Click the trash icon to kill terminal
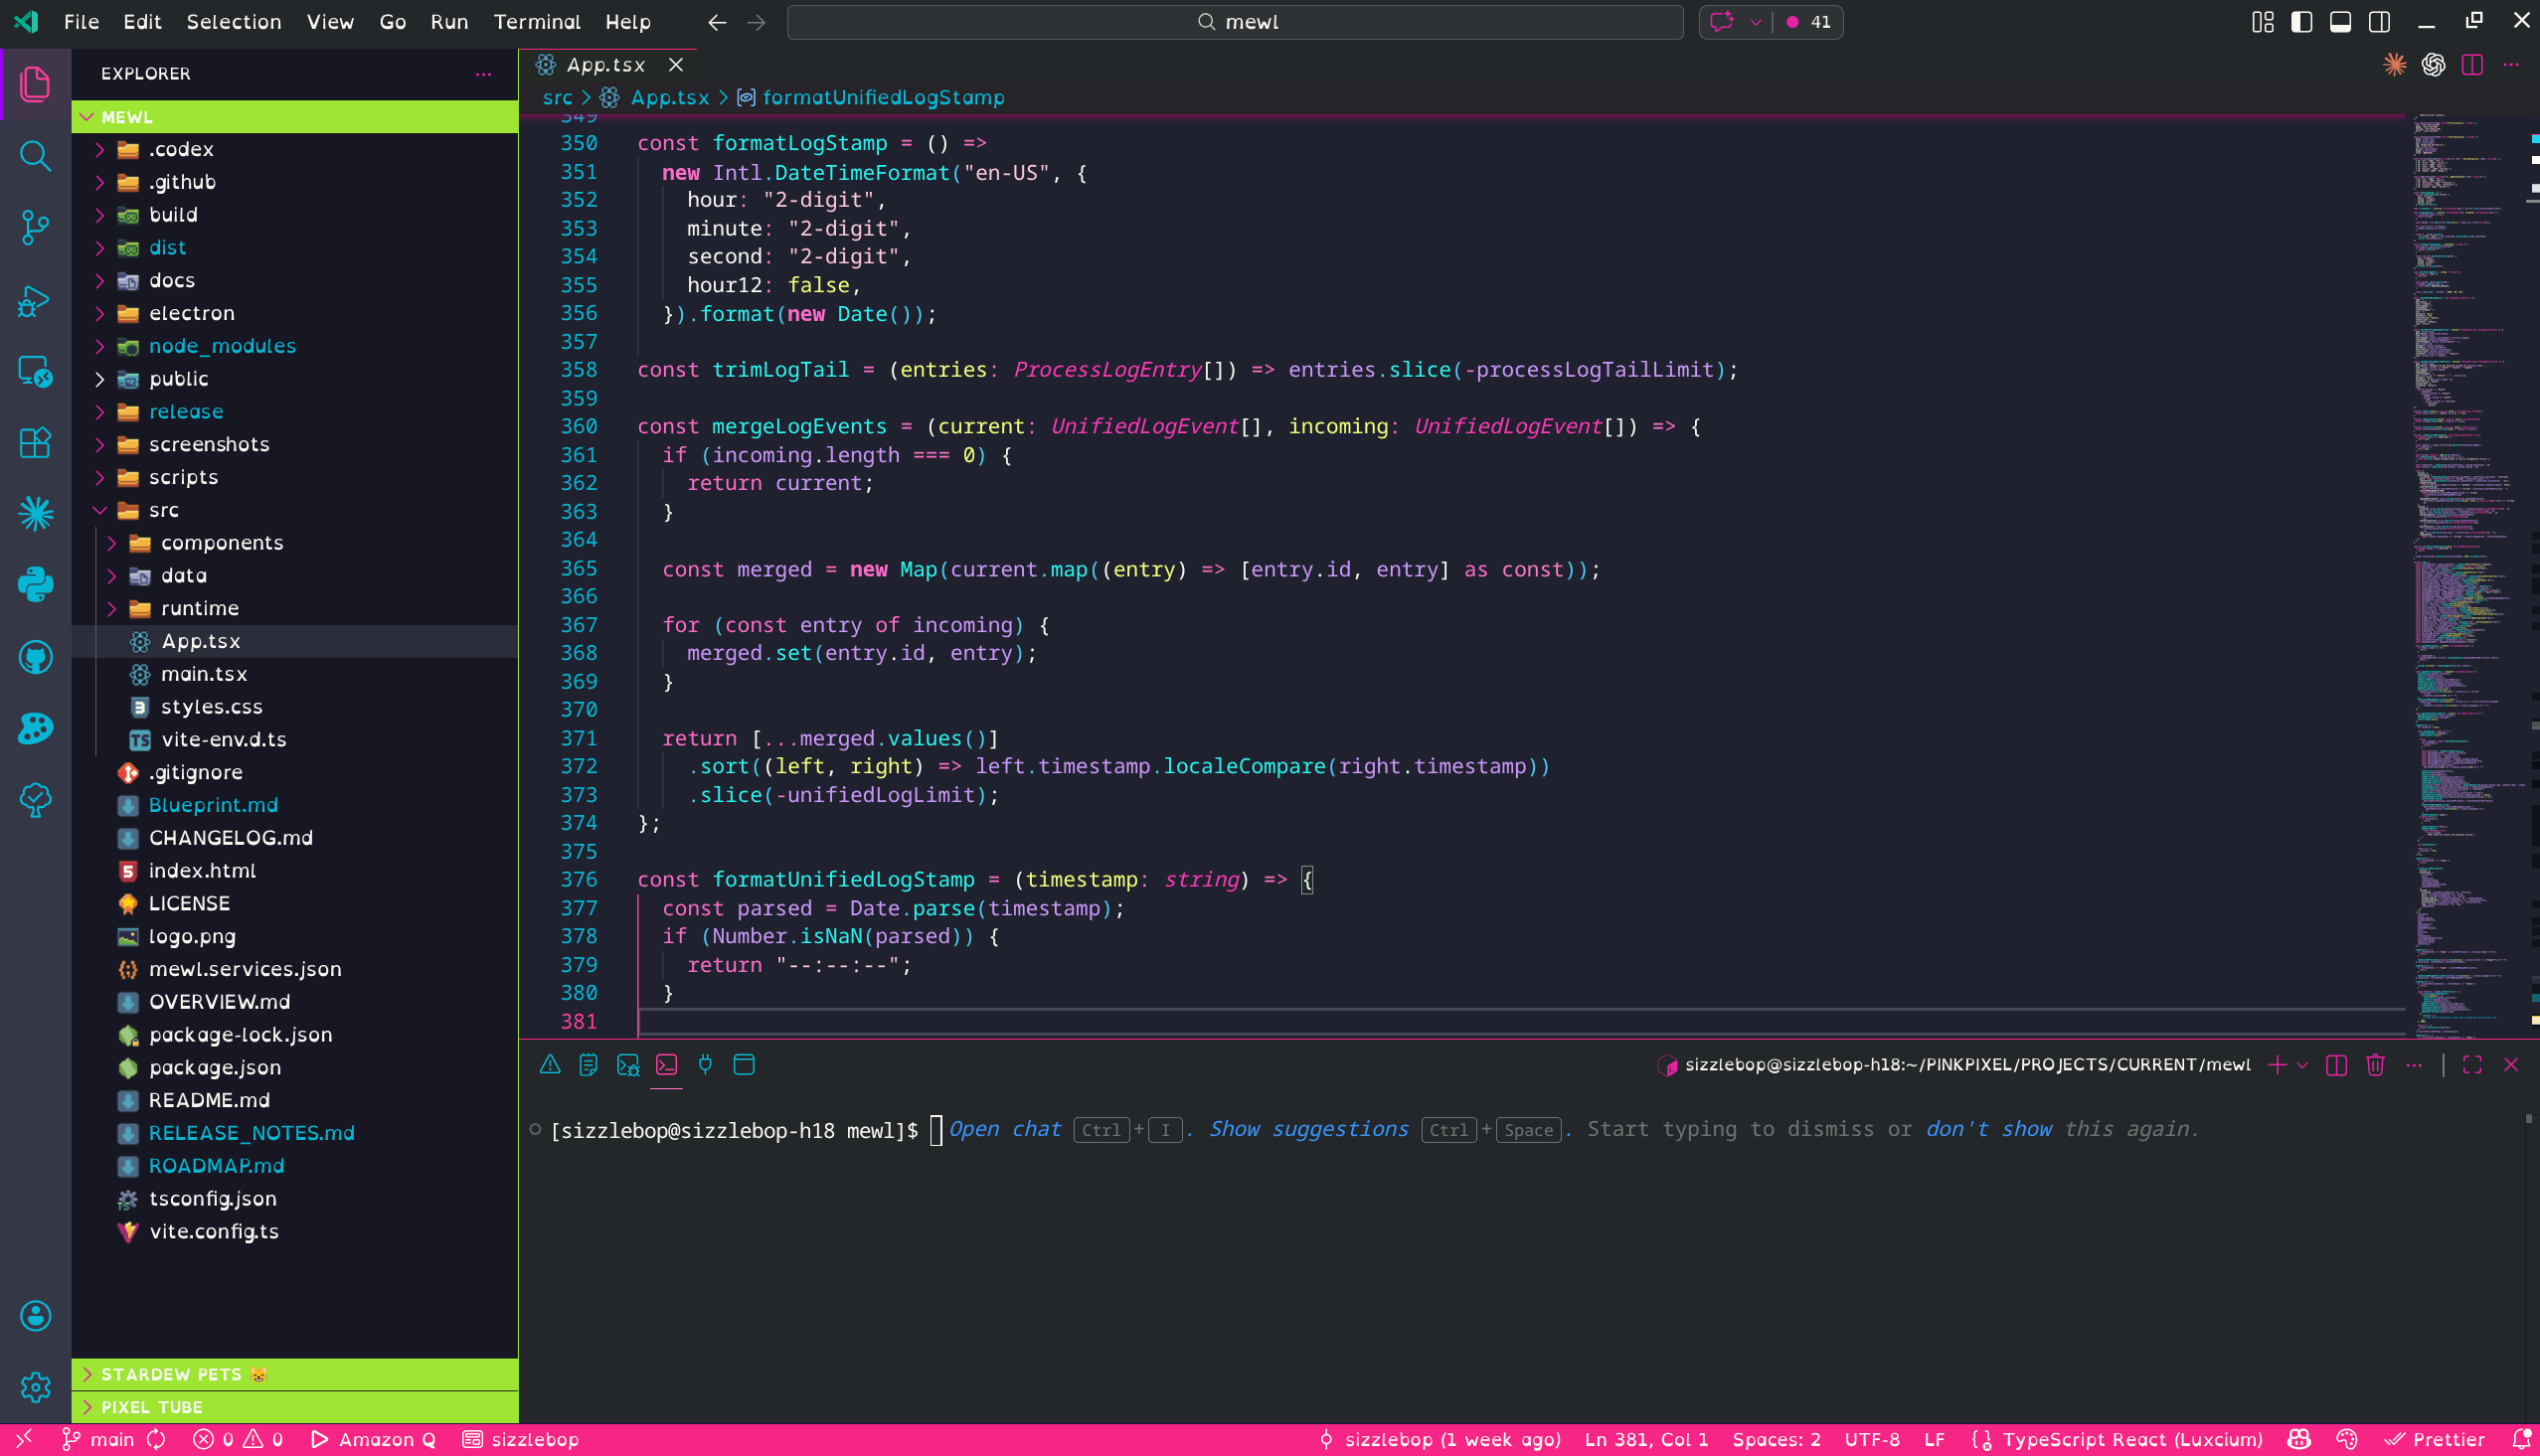 tap(2375, 1065)
